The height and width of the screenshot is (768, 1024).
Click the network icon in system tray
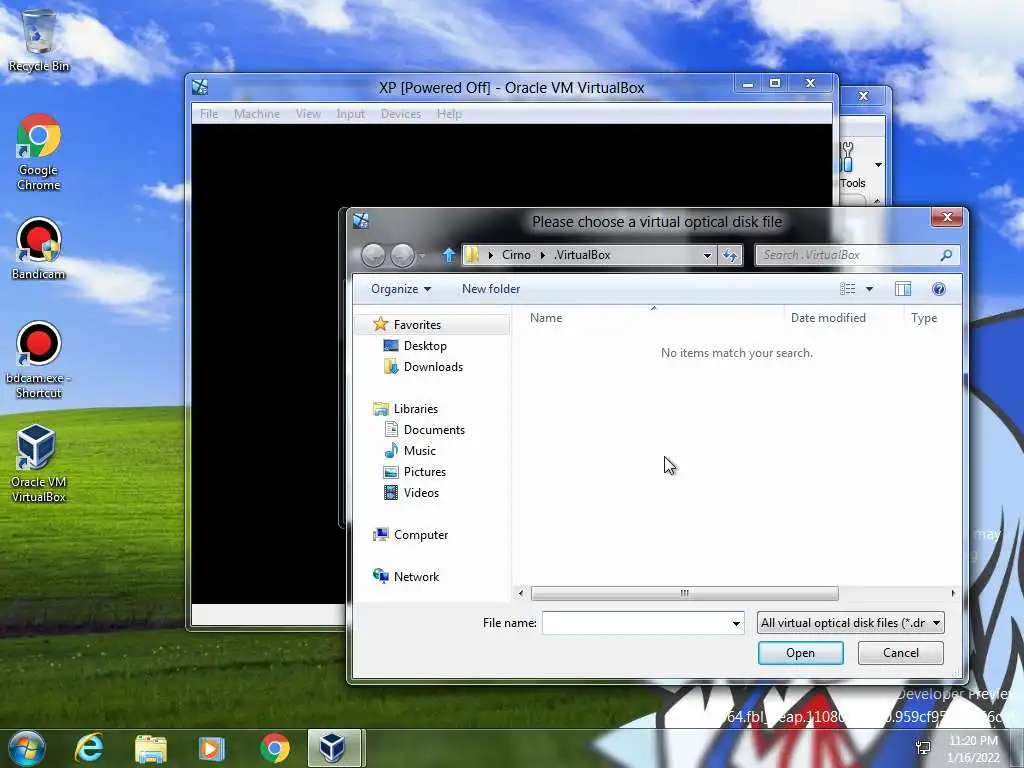click(923, 748)
